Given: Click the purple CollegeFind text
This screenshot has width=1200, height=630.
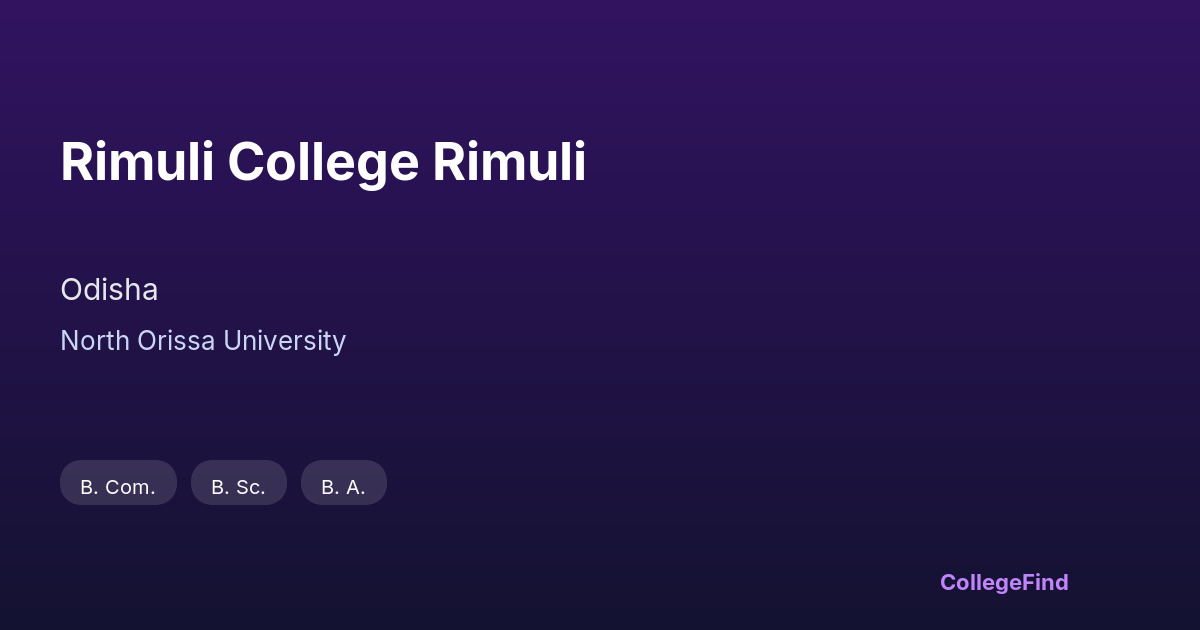Looking at the screenshot, I should 1003,582.
